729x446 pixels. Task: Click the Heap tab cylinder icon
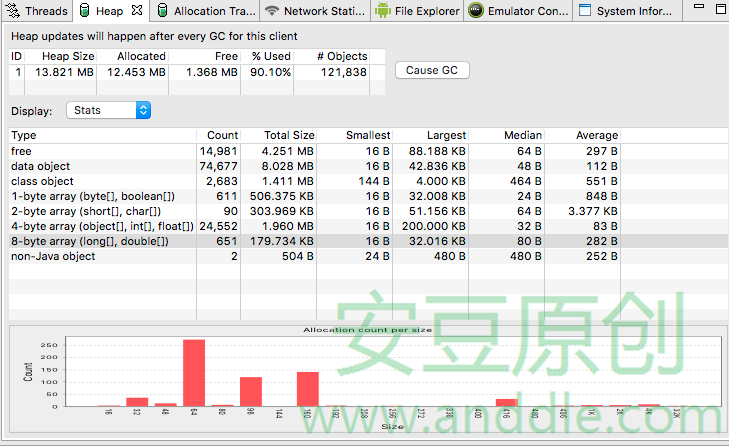[84, 10]
